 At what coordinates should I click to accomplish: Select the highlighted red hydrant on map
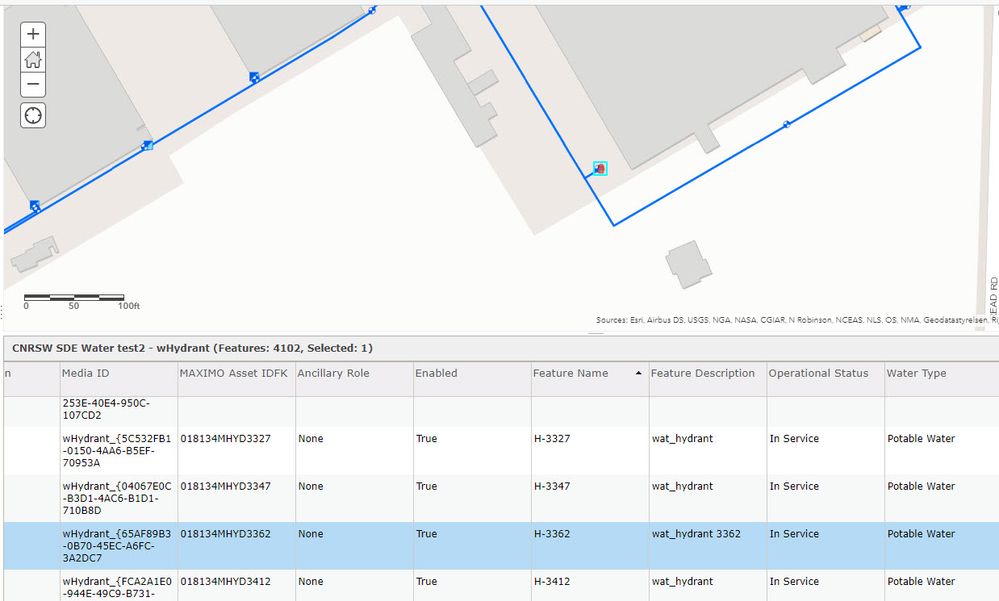point(600,168)
